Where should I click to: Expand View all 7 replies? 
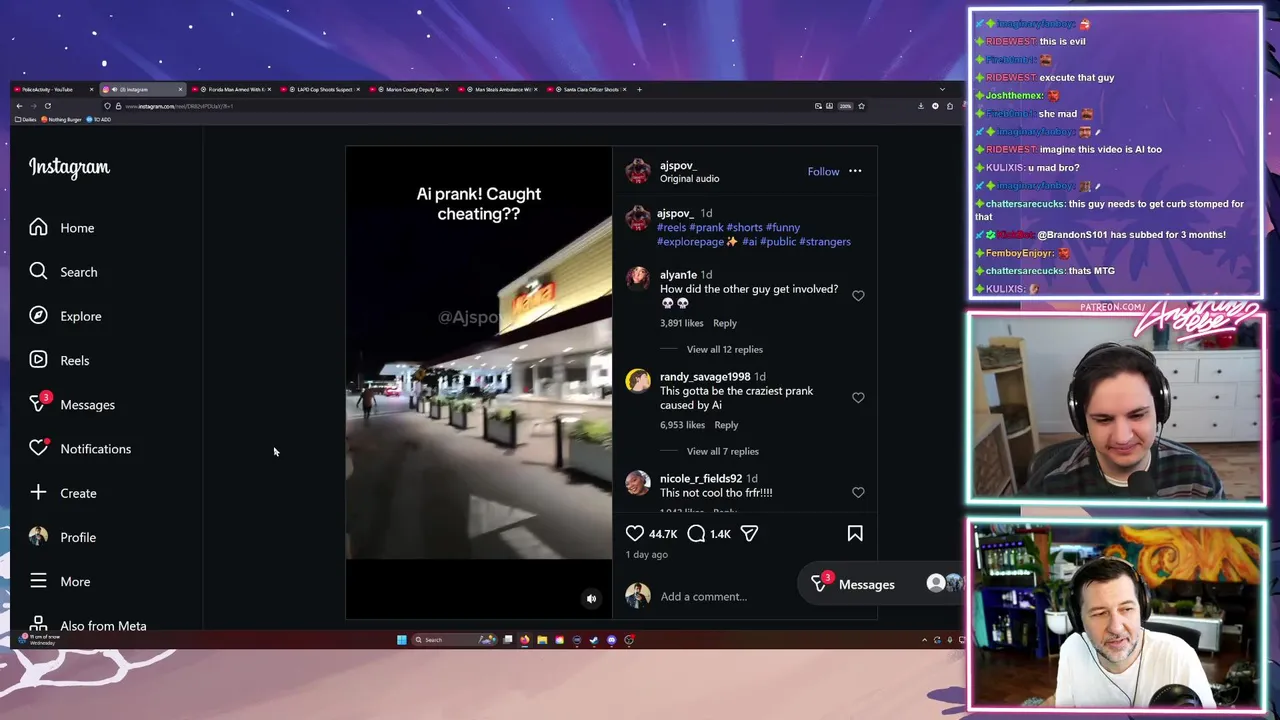click(x=723, y=451)
